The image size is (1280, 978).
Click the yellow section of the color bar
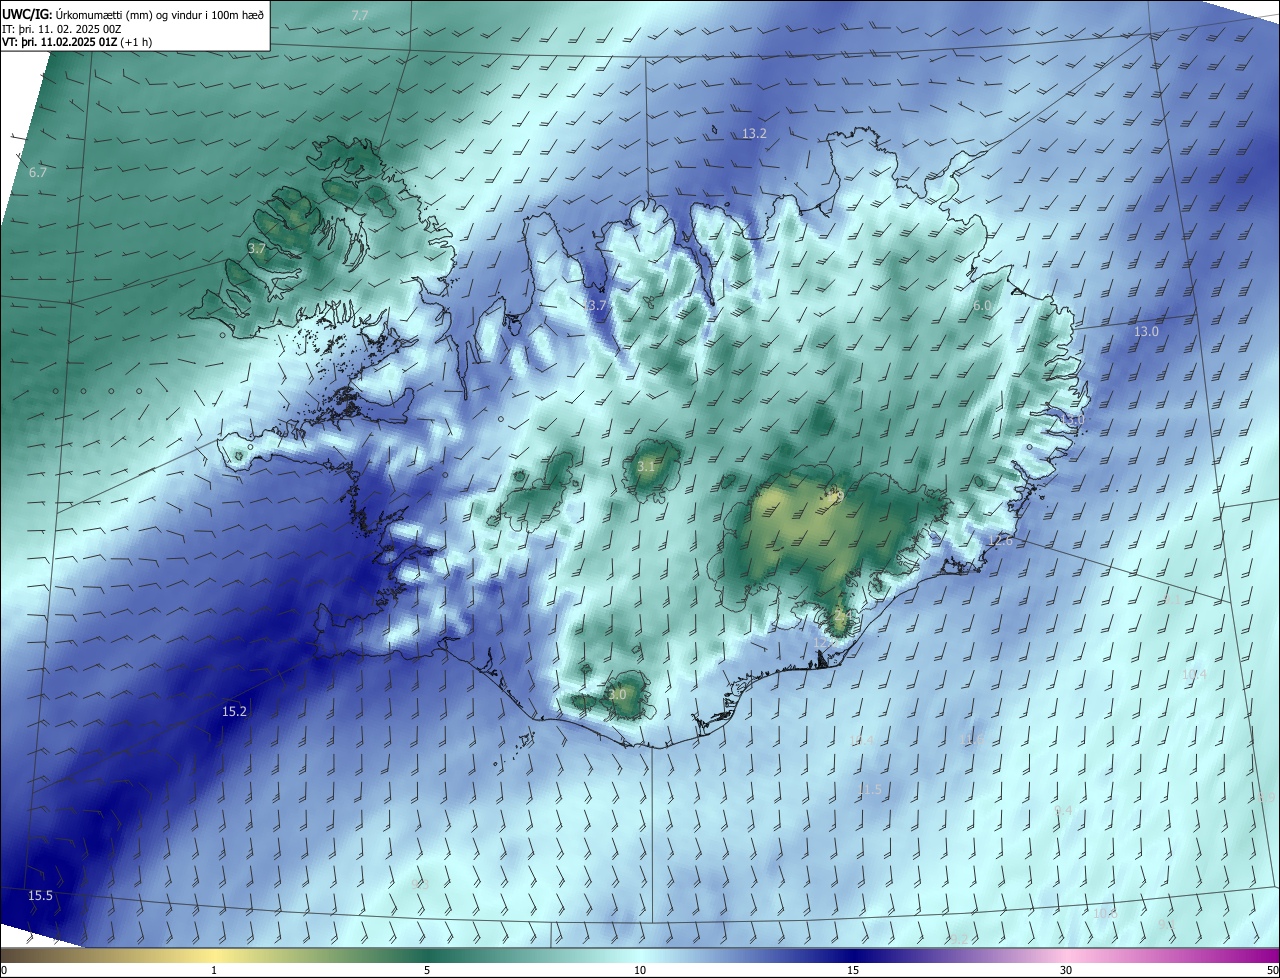(214, 955)
